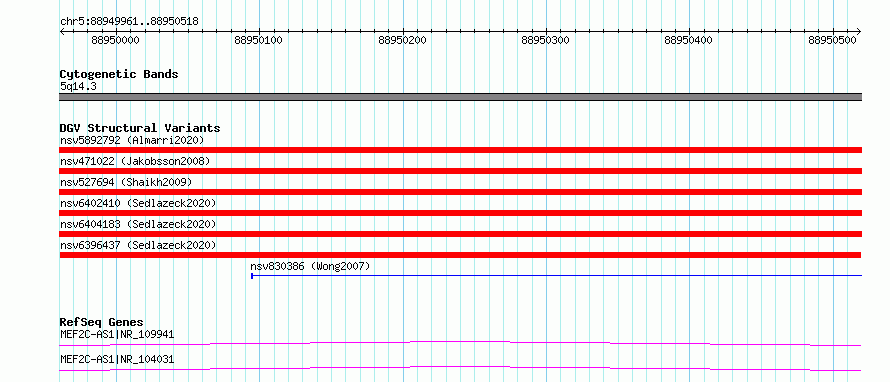890x382 pixels.
Task: Click ruler tick label 88950100
Action: pos(259,40)
